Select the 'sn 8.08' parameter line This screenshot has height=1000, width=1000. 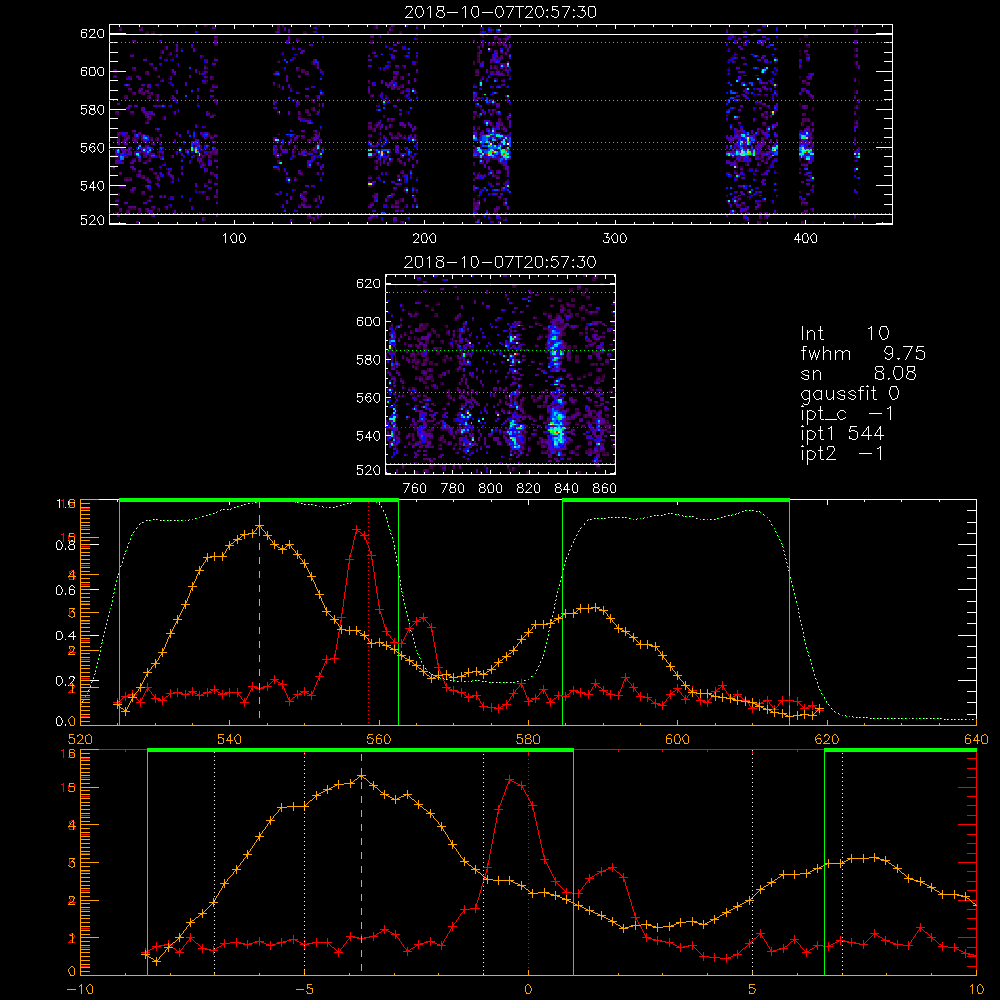pos(858,373)
